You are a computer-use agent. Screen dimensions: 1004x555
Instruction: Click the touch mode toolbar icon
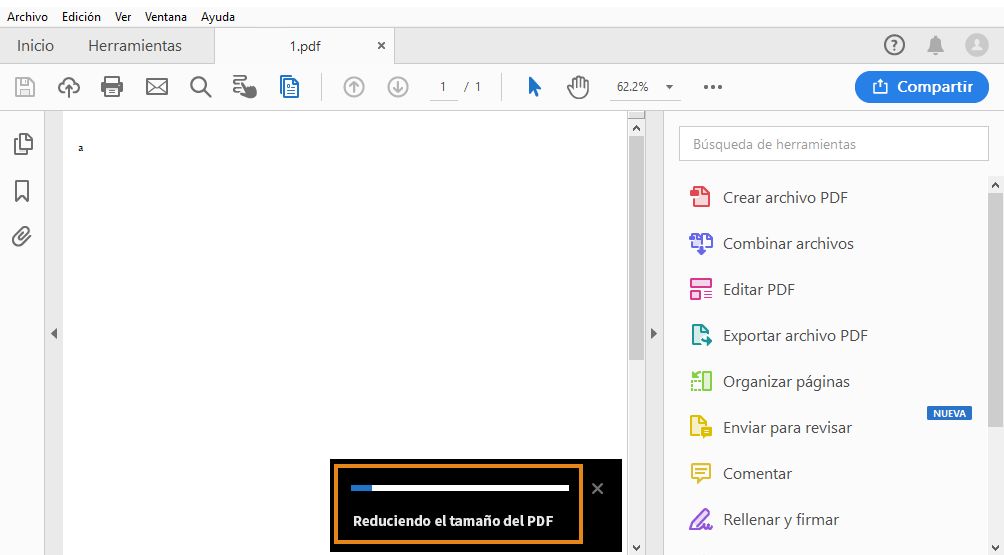click(x=244, y=86)
